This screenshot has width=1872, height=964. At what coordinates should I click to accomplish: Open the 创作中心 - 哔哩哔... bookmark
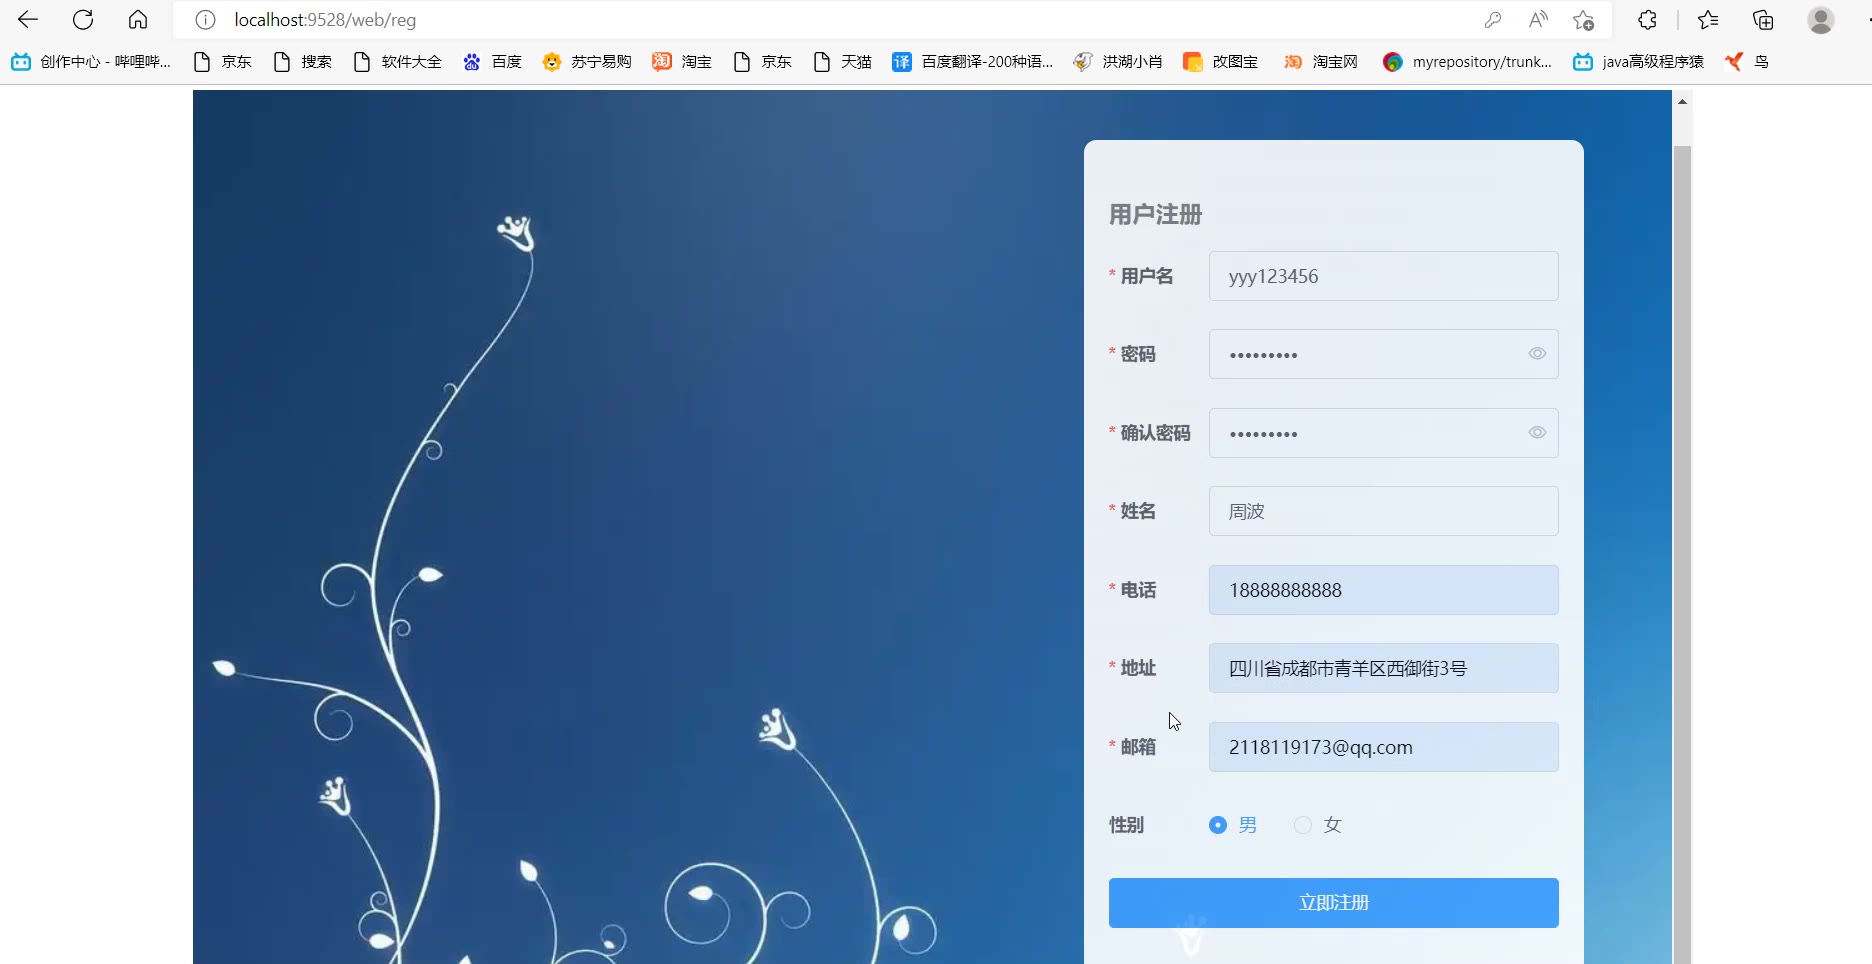click(x=91, y=62)
